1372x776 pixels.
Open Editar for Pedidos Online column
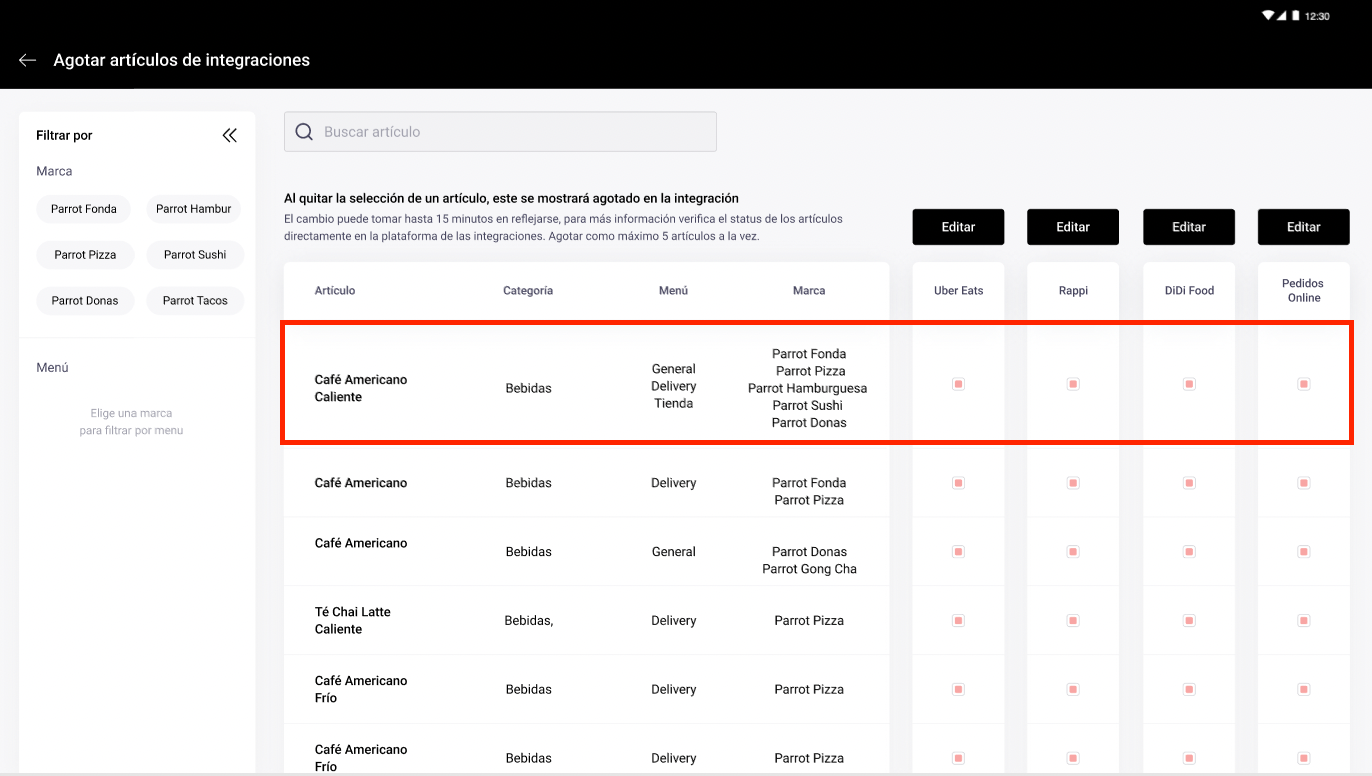click(1304, 227)
